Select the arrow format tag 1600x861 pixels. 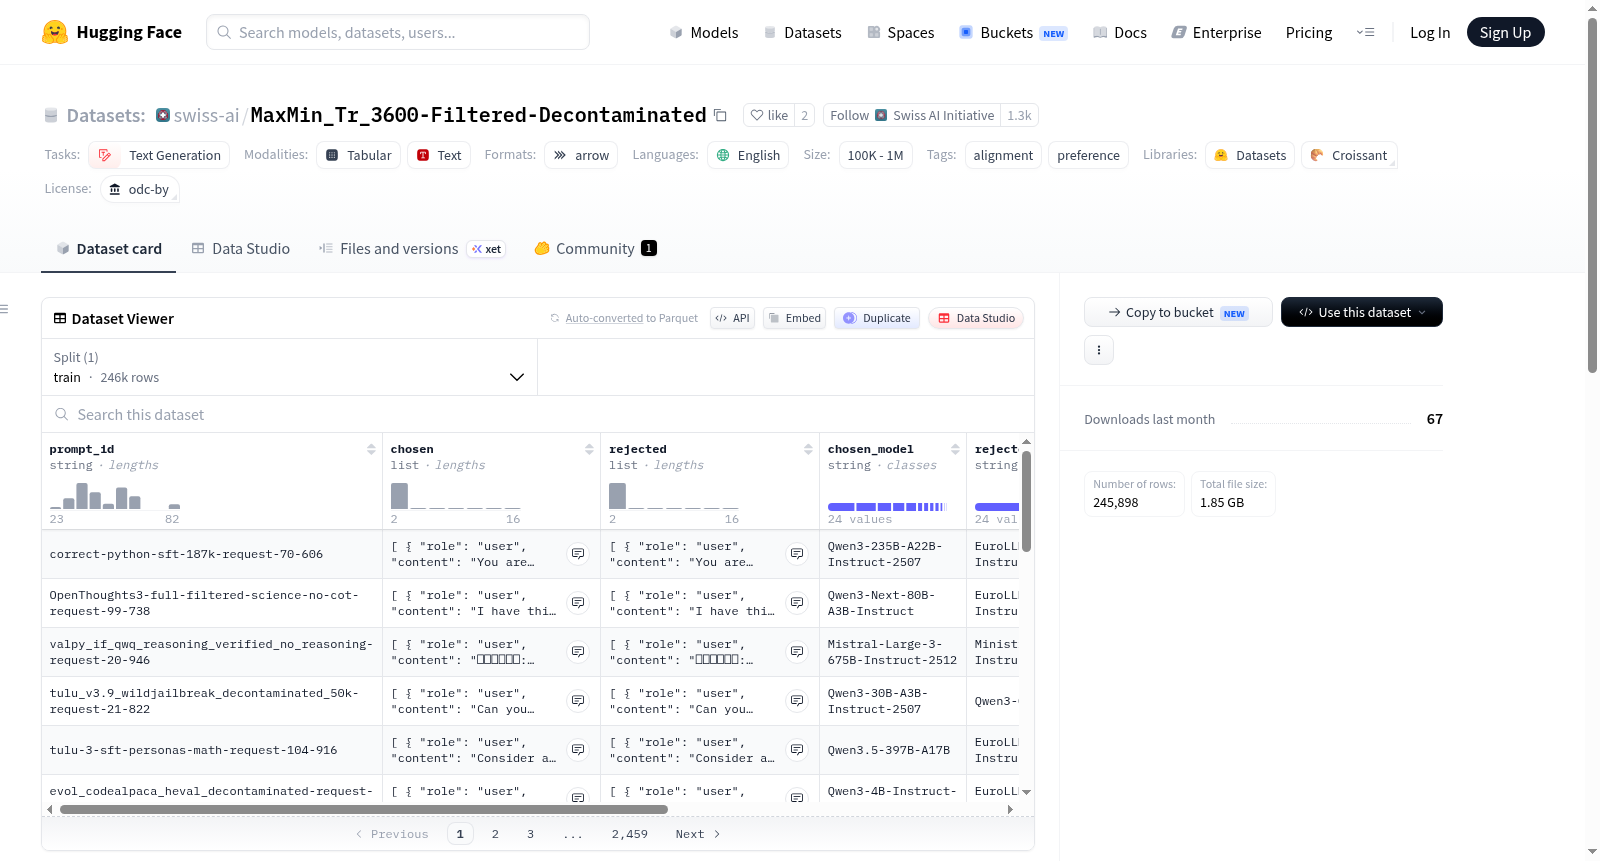click(581, 155)
